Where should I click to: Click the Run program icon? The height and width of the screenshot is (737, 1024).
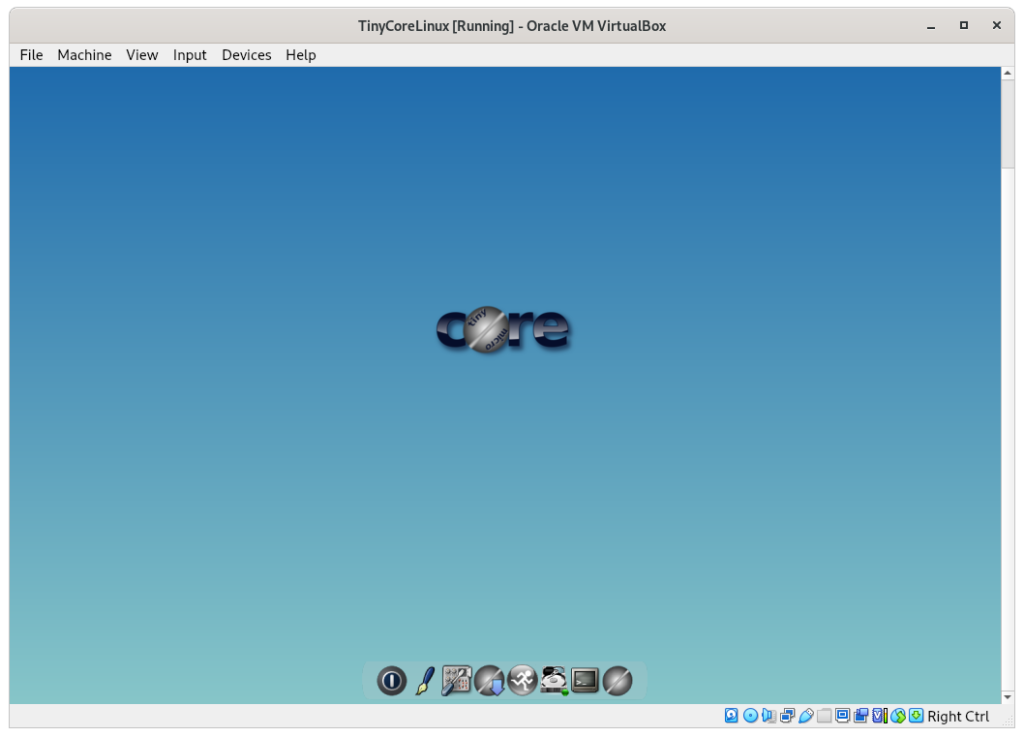(521, 680)
